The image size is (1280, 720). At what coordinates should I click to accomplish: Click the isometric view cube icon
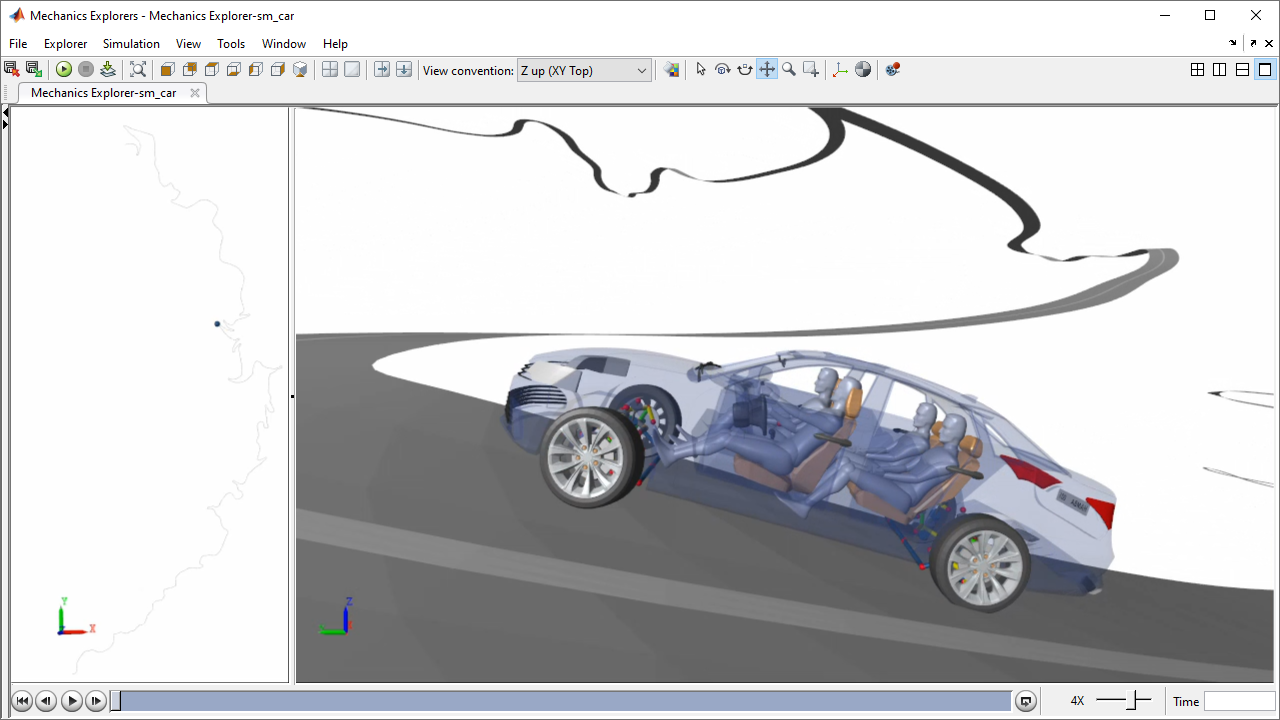(x=300, y=69)
